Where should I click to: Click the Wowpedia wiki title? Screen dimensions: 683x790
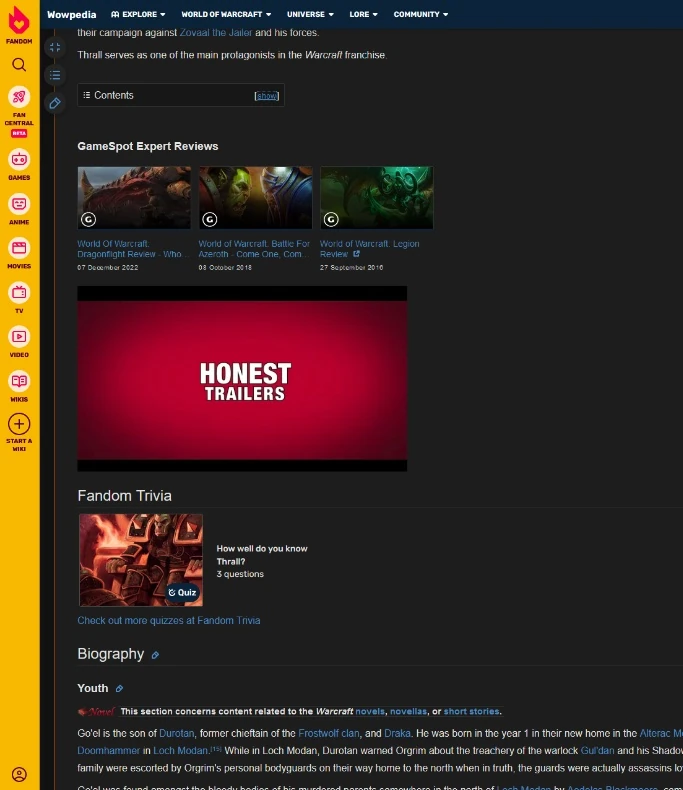coord(72,15)
